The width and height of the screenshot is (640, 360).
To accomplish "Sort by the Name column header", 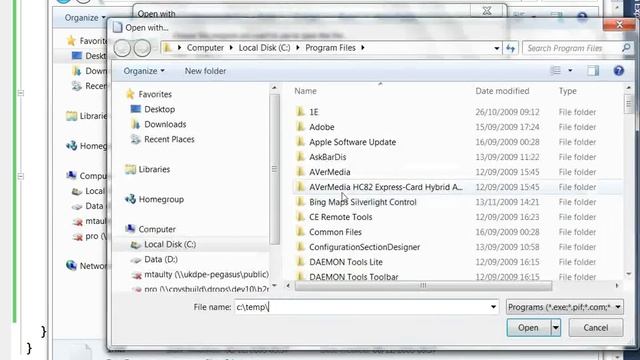I will [x=305, y=91].
